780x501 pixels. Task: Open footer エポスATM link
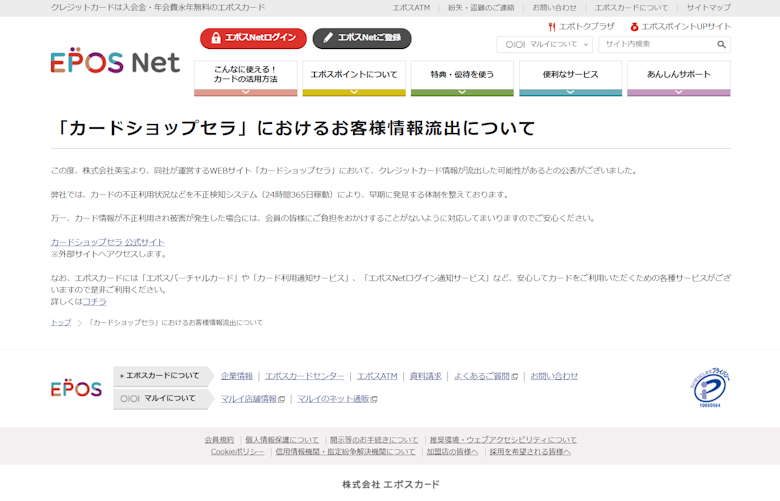click(x=377, y=376)
